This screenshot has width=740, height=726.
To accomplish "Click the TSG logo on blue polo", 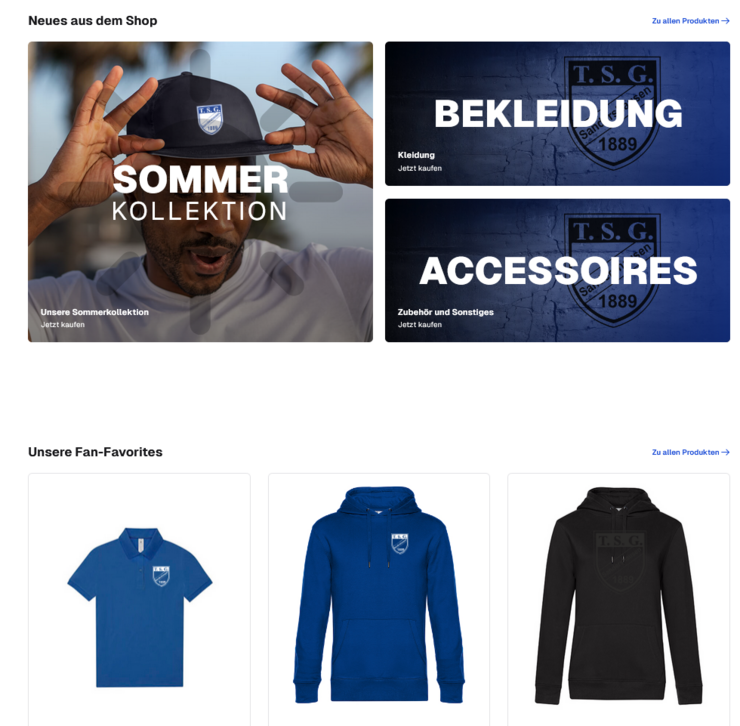I will (x=161, y=576).
